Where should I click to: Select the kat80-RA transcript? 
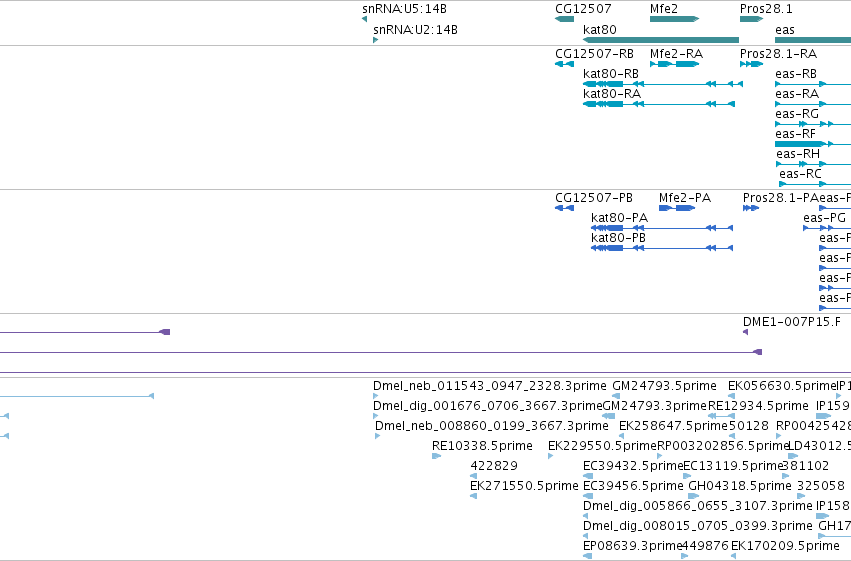659,104
